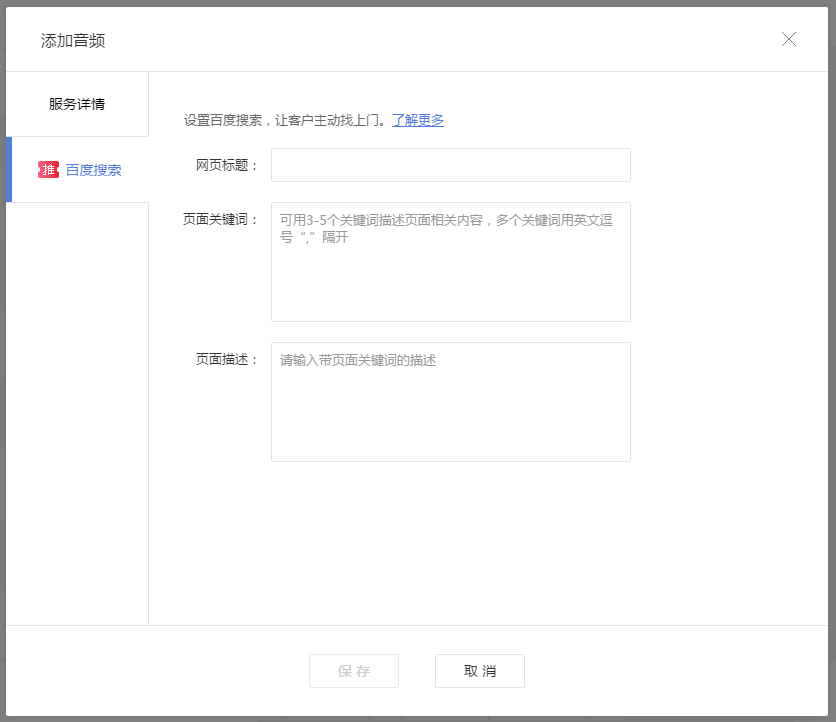This screenshot has width=836, height=722.
Task: Select the 百度搜索 tab
Action: point(77,170)
